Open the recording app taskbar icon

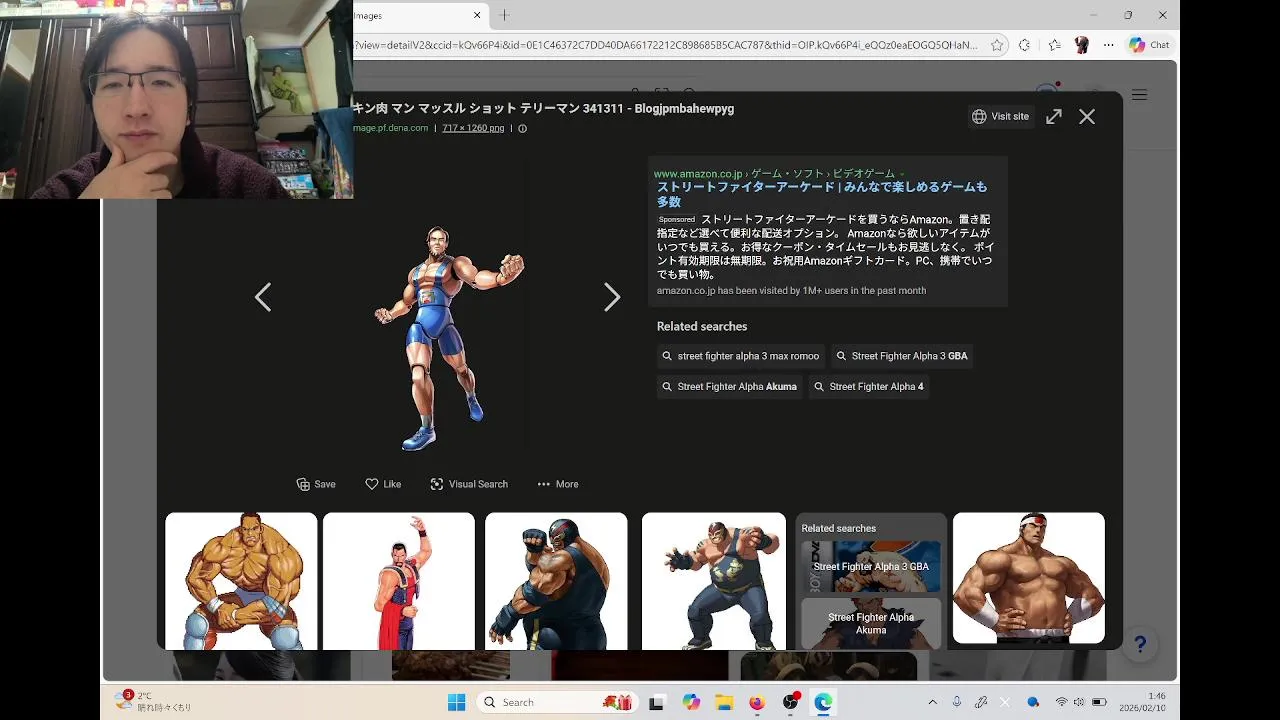tap(790, 702)
